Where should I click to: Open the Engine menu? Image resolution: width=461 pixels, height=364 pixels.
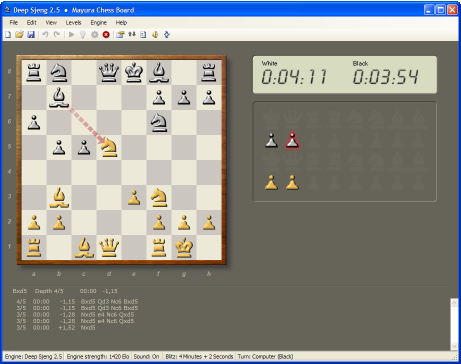coord(99,23)
